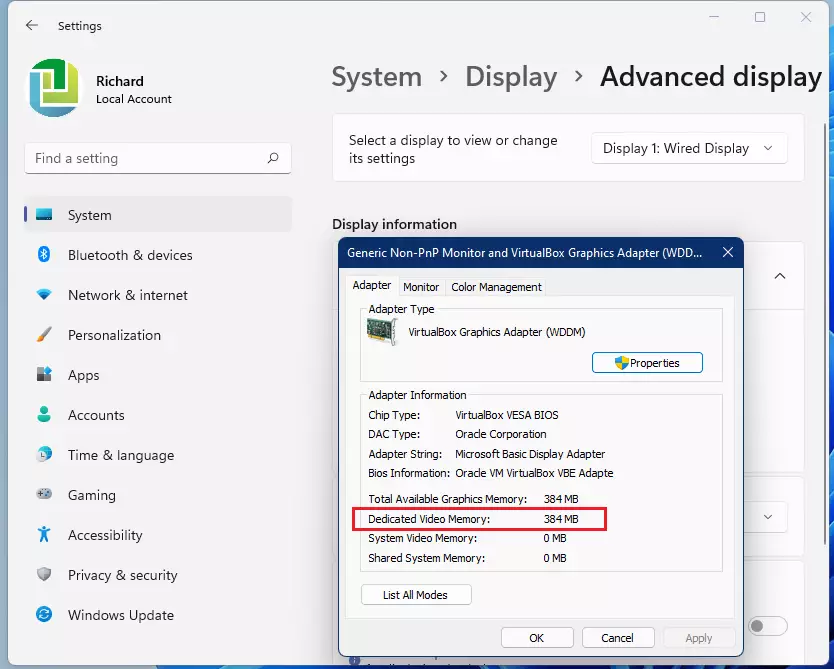
Task: Open the Color Management tab
Action: (x=496, y=287)
